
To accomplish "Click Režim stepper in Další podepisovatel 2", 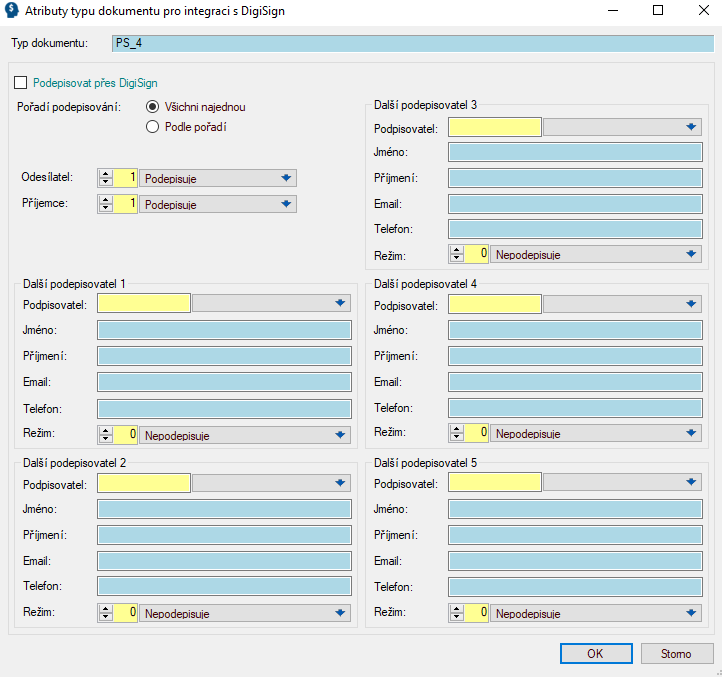I will 106,613.
